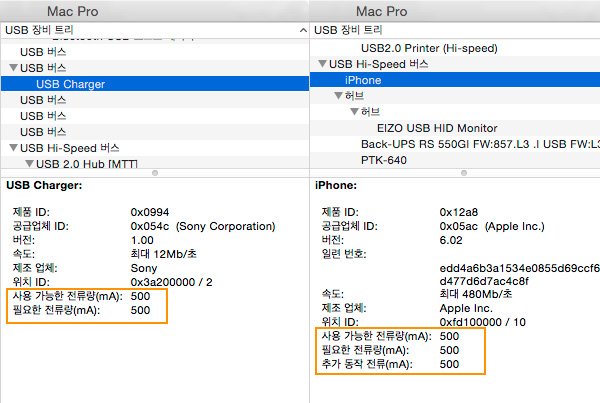Click the Sony Corporation vendor ID value
This screenshot has height=403, width=600.
pos(189,226)
